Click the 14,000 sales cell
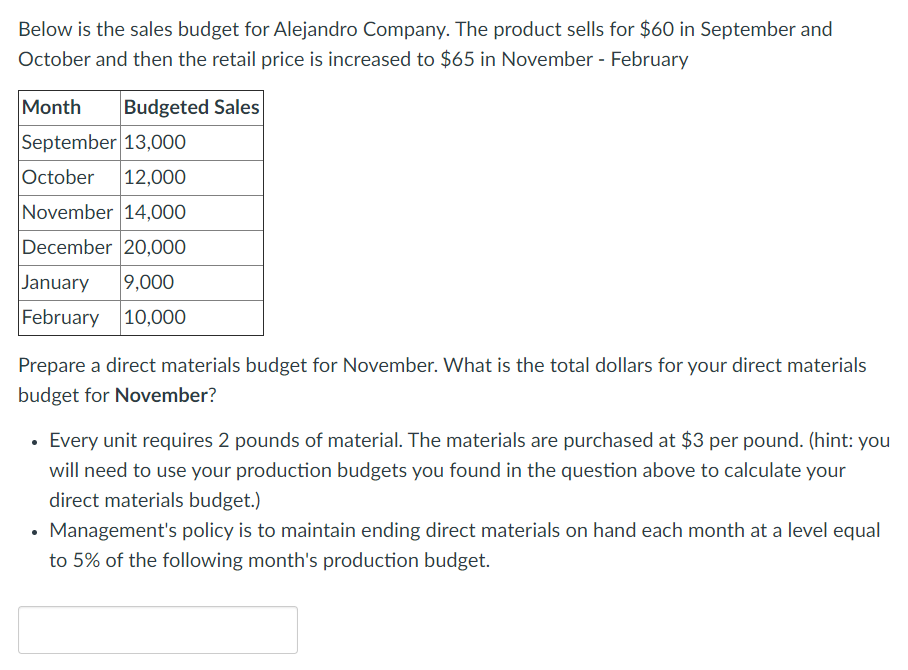The height and width of the screenshot is (670, 908). pos(154,212)
